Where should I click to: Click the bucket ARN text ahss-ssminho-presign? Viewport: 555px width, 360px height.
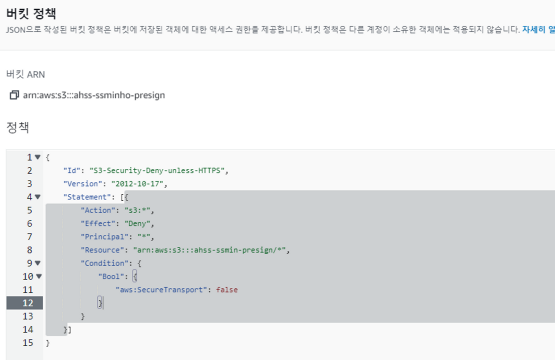point(94,95)
